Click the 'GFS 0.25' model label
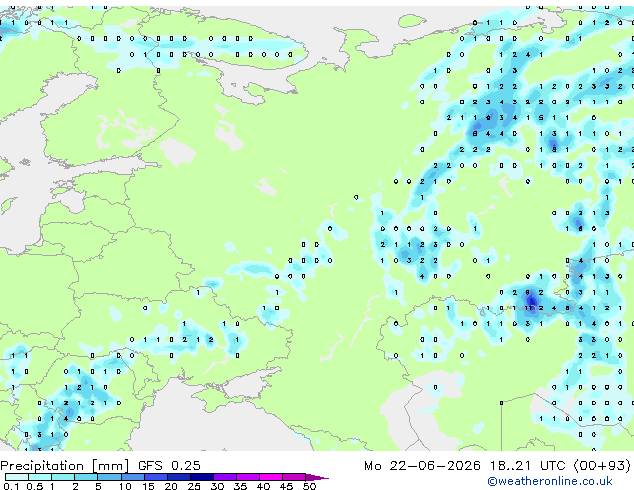Viewport: 634px width, 490px height. pos(169,466)
